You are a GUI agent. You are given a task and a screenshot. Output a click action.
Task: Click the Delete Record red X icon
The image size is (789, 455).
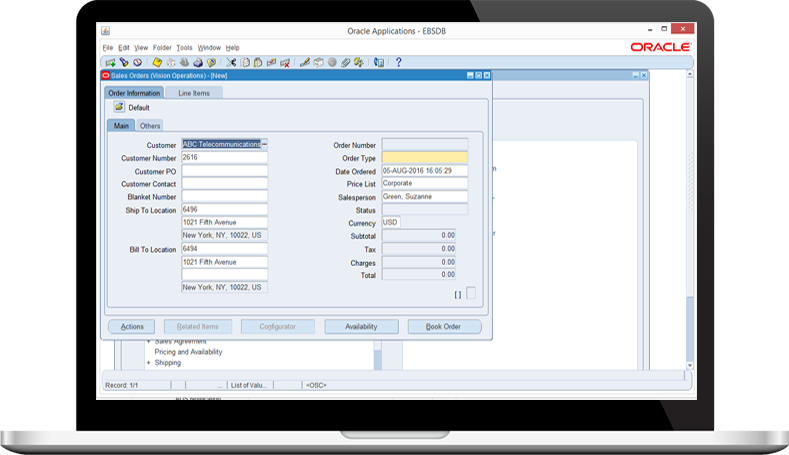(285, 62)
